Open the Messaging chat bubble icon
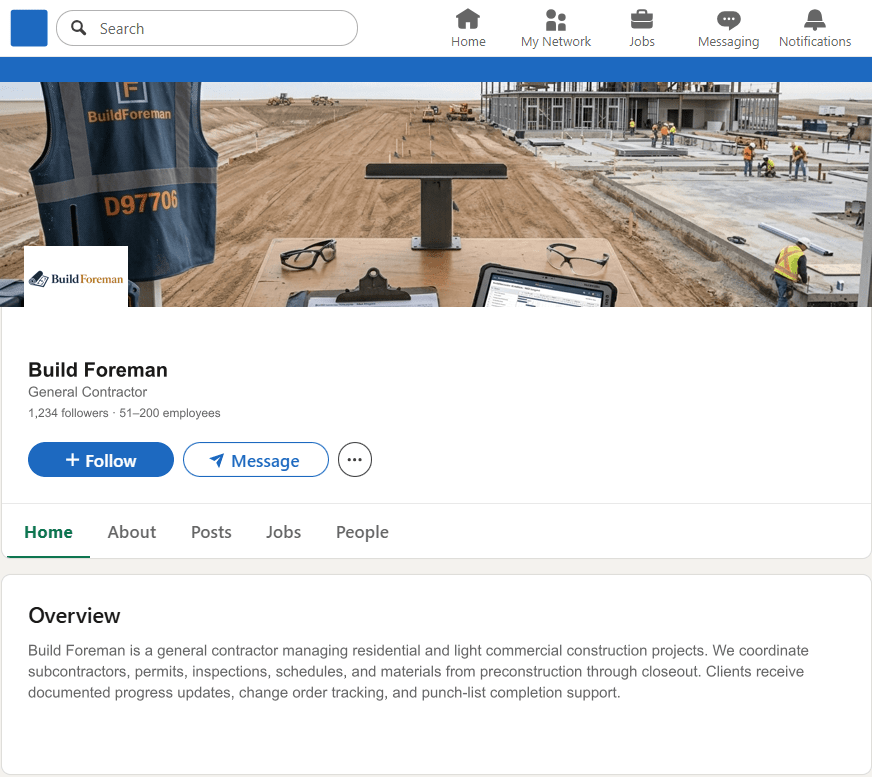Viewport: 872px width, 777px height. pyautogui.click(x=728, y=20)
